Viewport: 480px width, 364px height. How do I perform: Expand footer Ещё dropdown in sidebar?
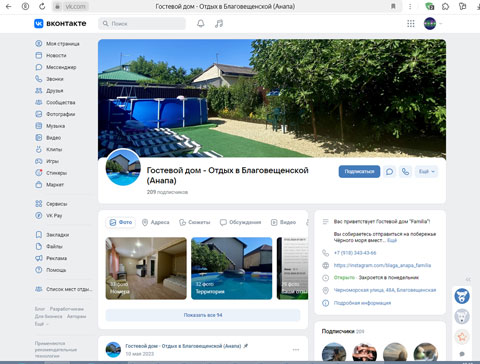click(x=42, y=323)
